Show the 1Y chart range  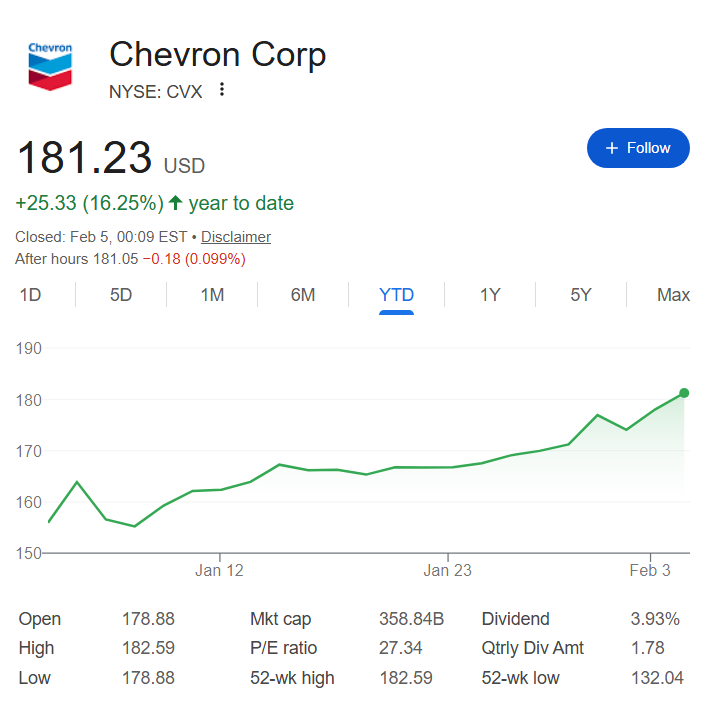[x=490, y=295]
